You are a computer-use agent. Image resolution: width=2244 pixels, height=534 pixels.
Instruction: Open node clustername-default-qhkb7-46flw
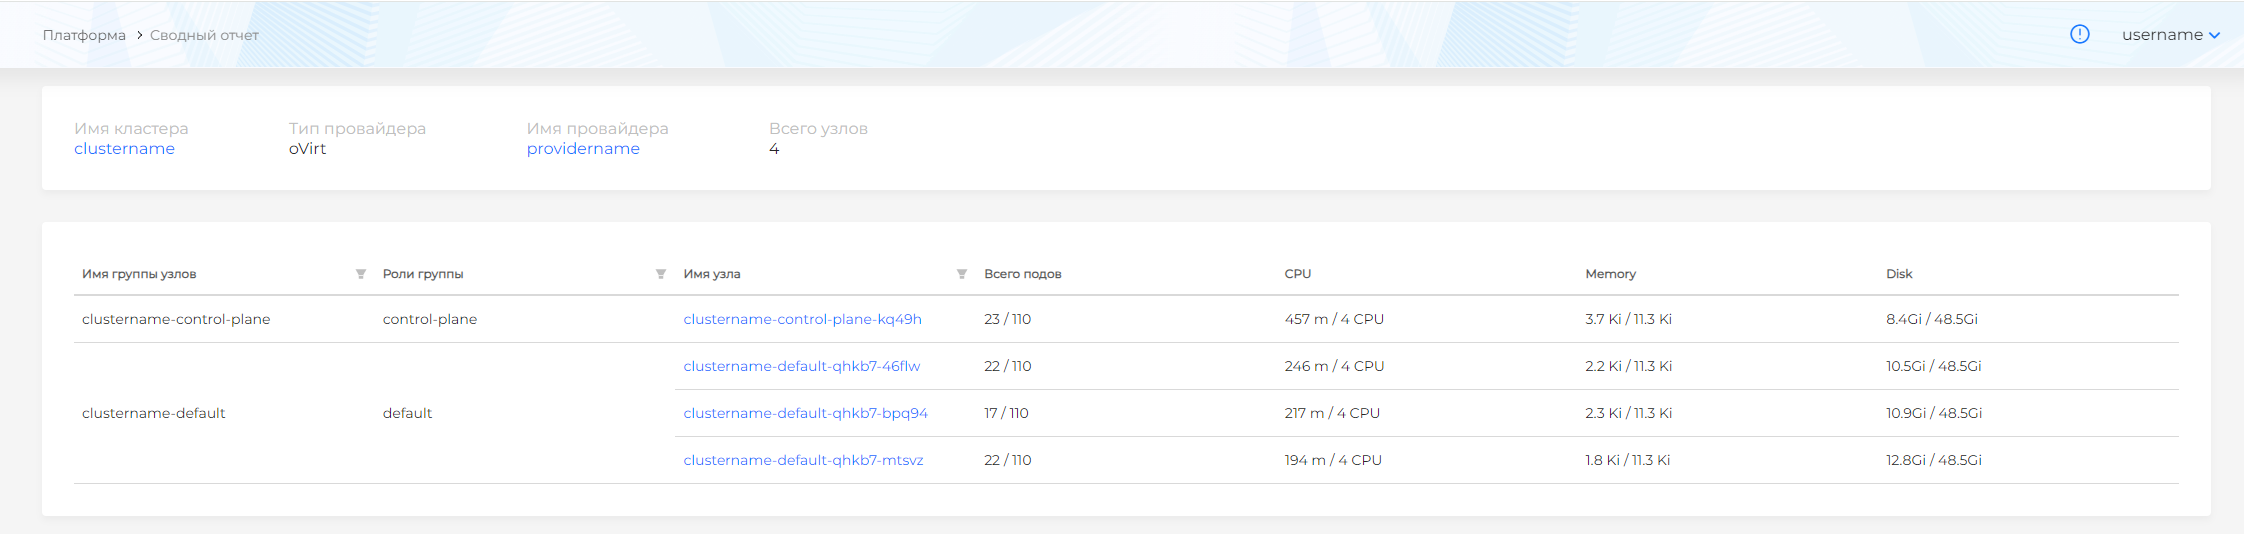point(801,366)
